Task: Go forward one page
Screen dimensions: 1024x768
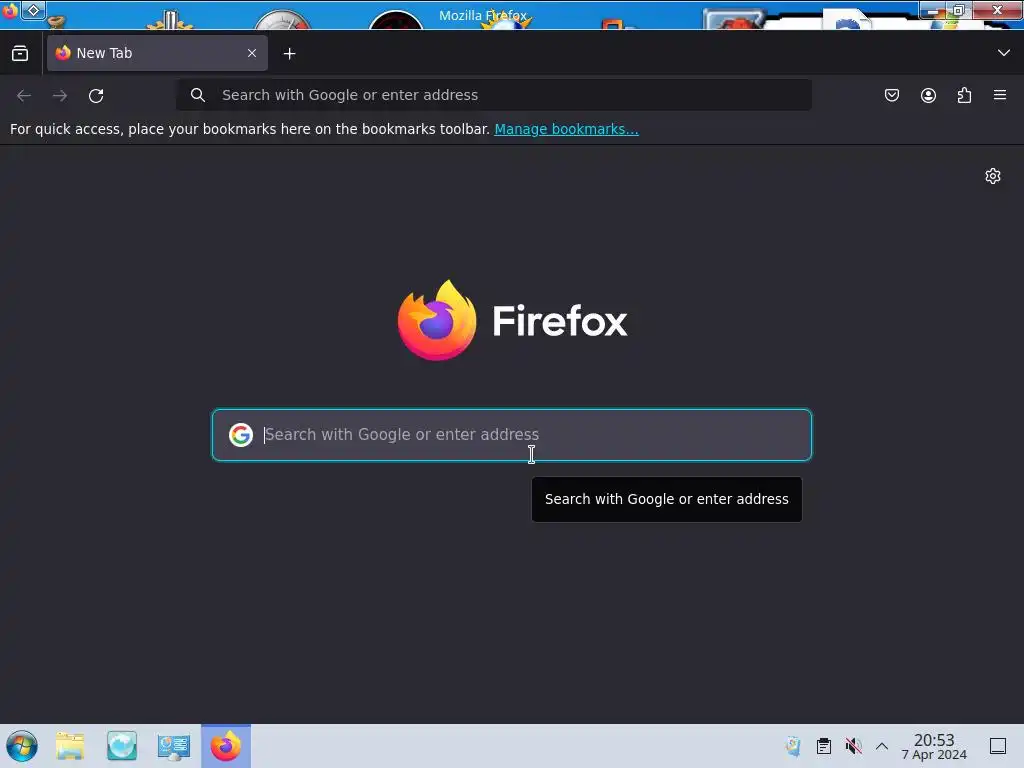Action: point(60,95)
